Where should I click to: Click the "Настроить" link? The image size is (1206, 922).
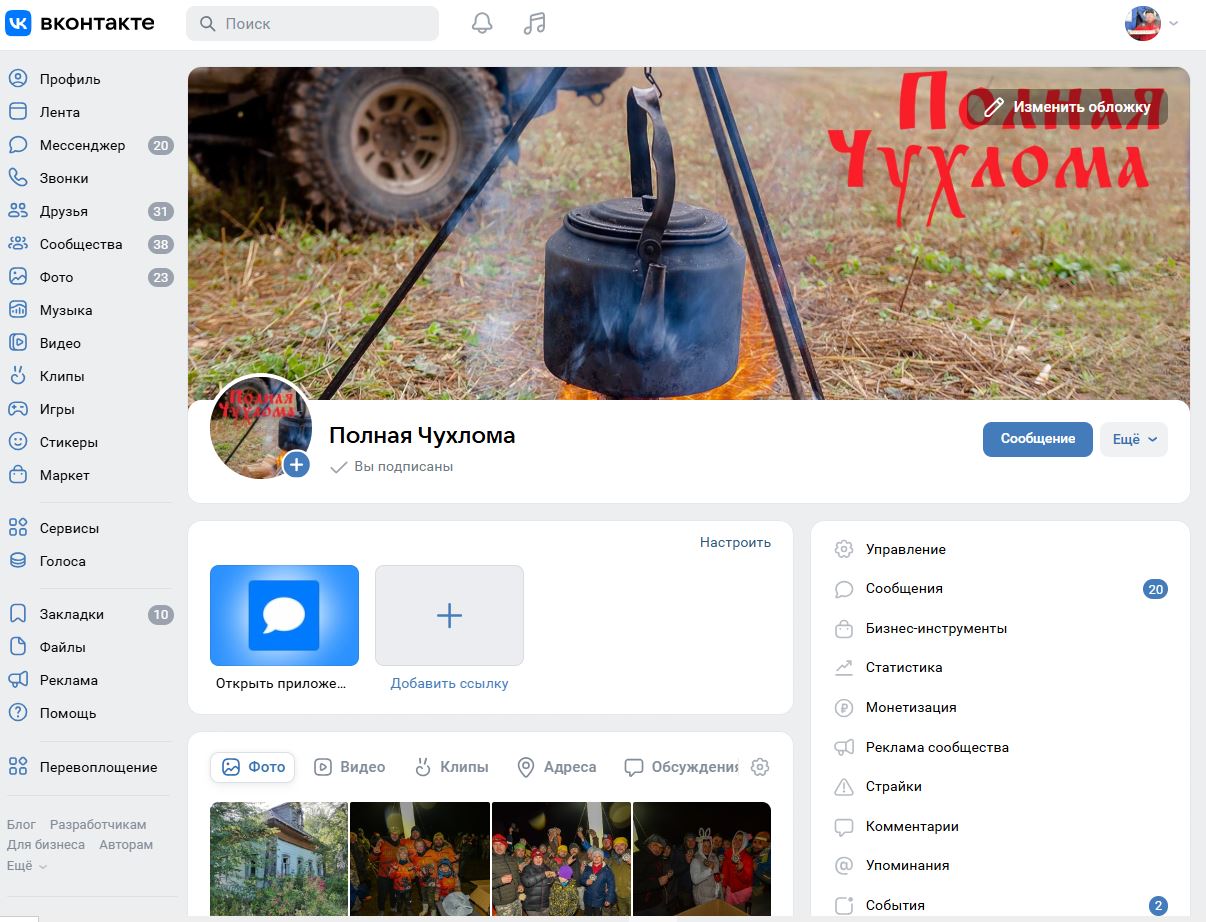(x=735, y=542)
